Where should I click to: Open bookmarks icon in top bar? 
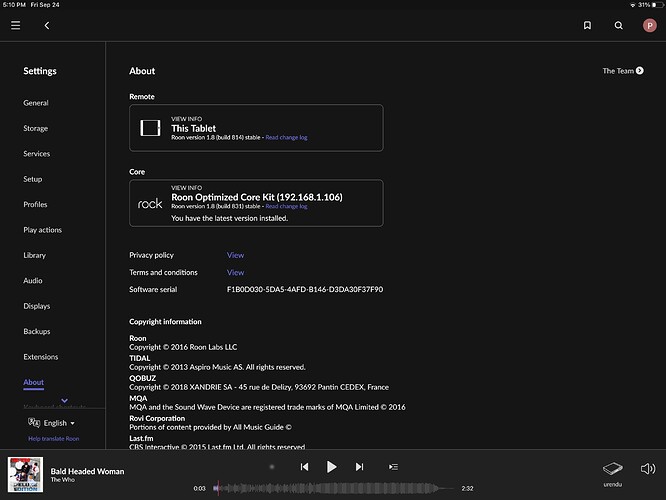coord(587,25)
